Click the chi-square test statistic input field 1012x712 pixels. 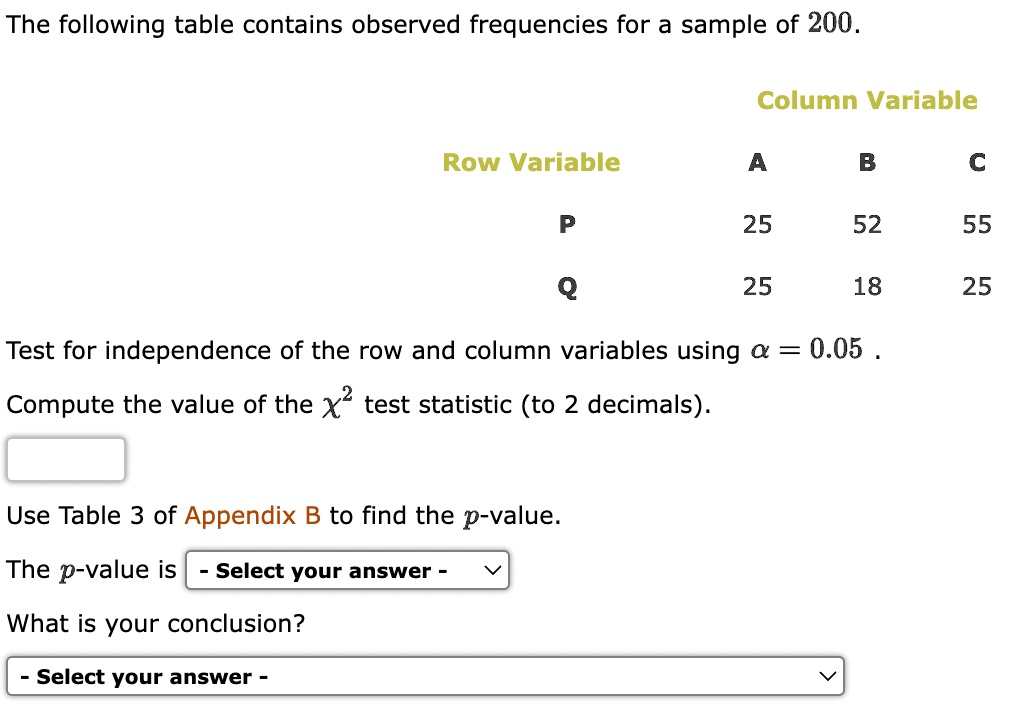click(65, 459)
